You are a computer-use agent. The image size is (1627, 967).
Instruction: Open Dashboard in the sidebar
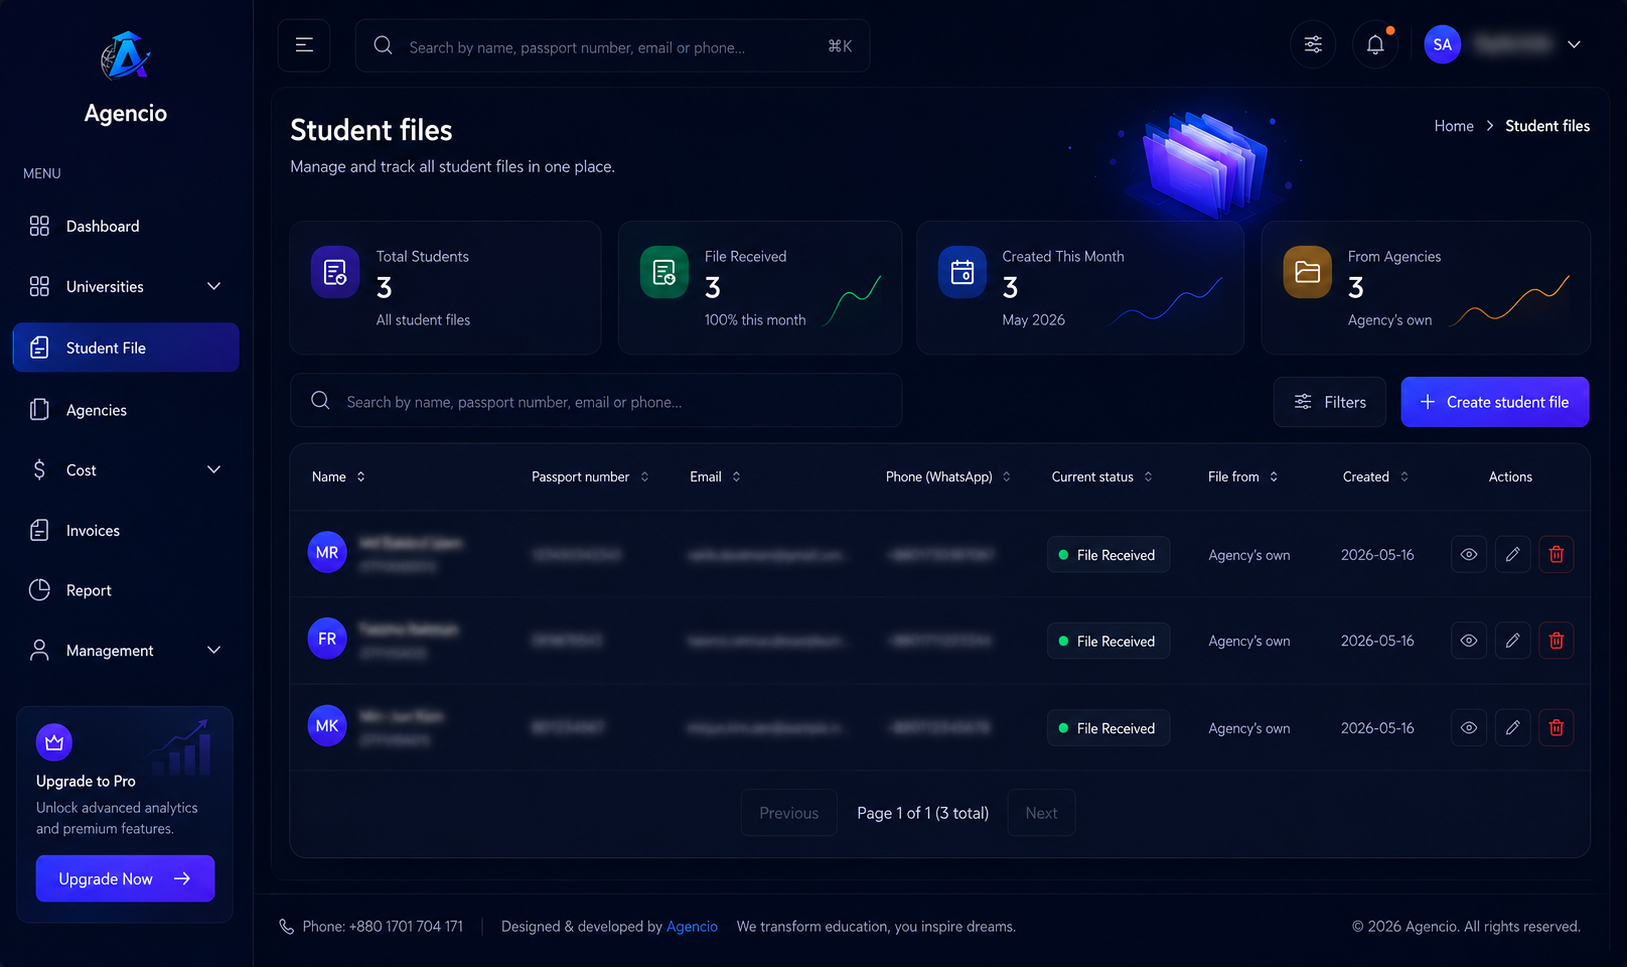[126, 226]
